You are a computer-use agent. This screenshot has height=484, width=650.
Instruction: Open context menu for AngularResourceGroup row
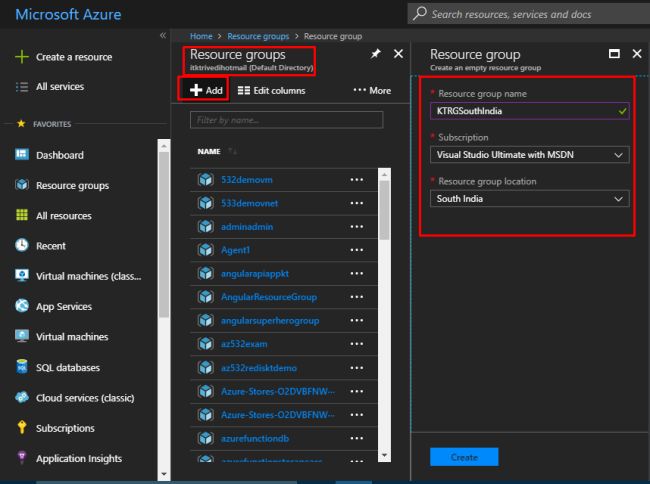coord(357,297)
